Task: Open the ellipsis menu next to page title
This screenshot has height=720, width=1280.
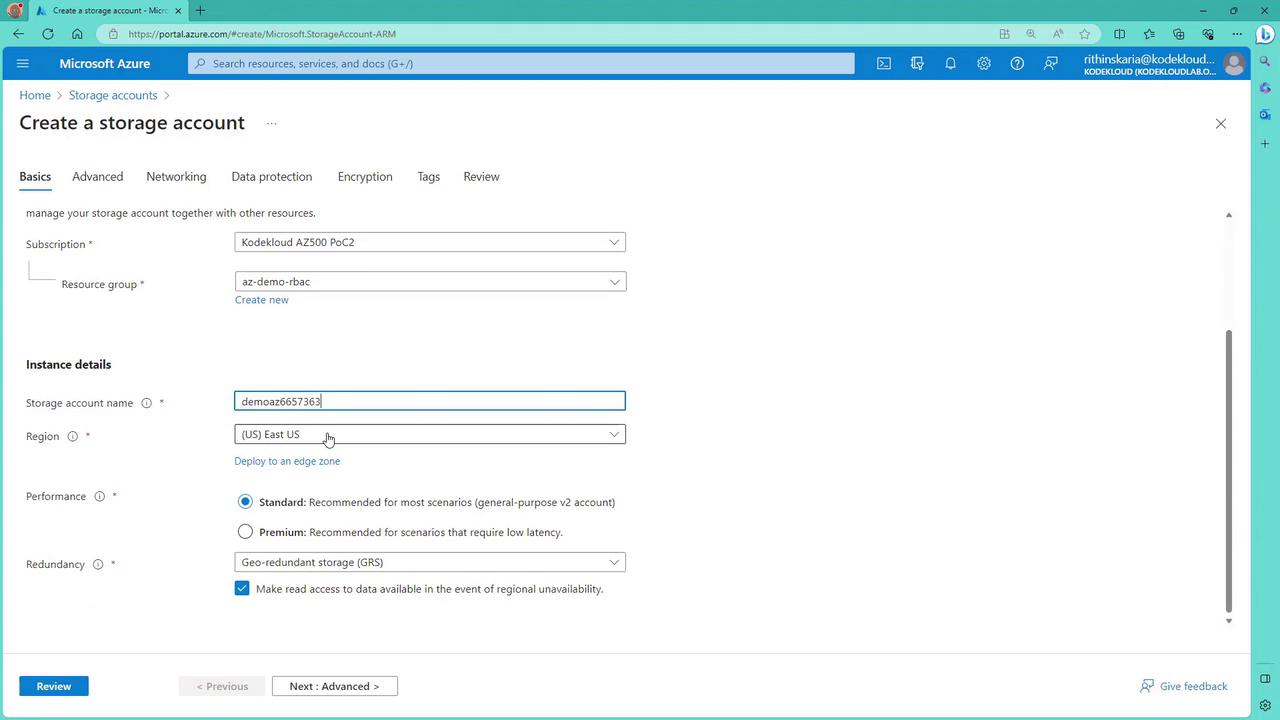Action: [271, 124]
